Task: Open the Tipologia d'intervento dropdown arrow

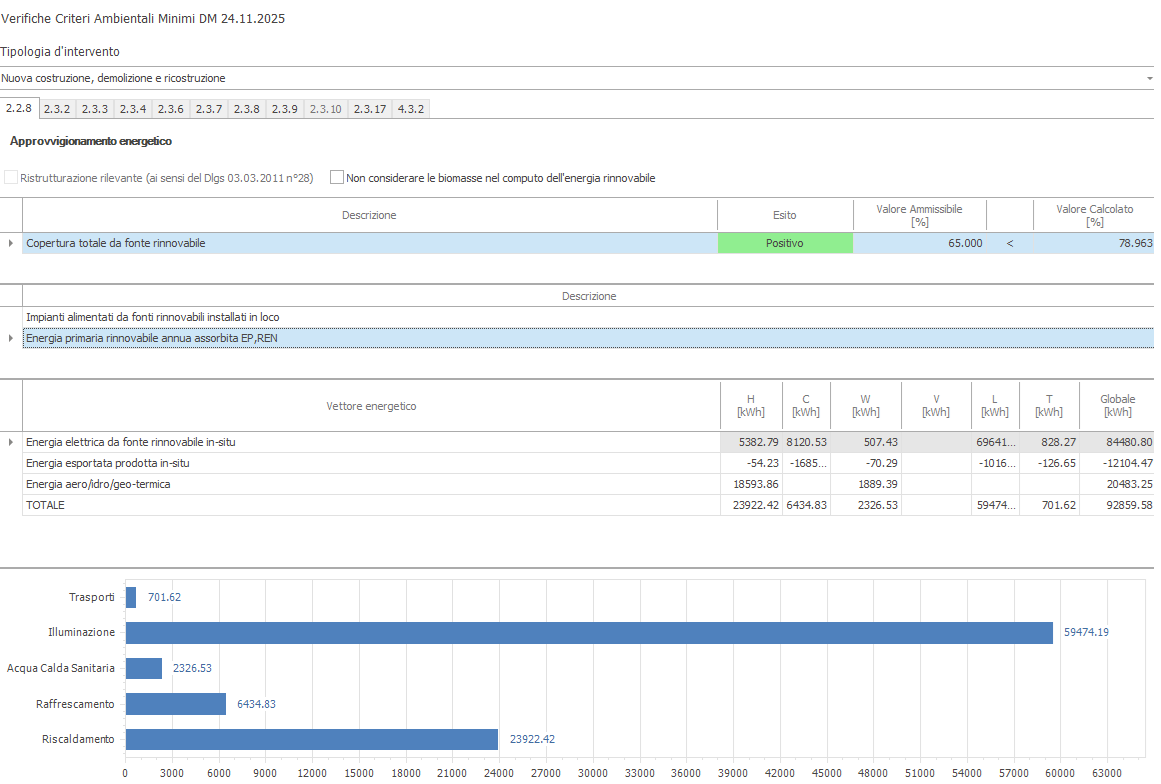Action: tap(1149, 78)
